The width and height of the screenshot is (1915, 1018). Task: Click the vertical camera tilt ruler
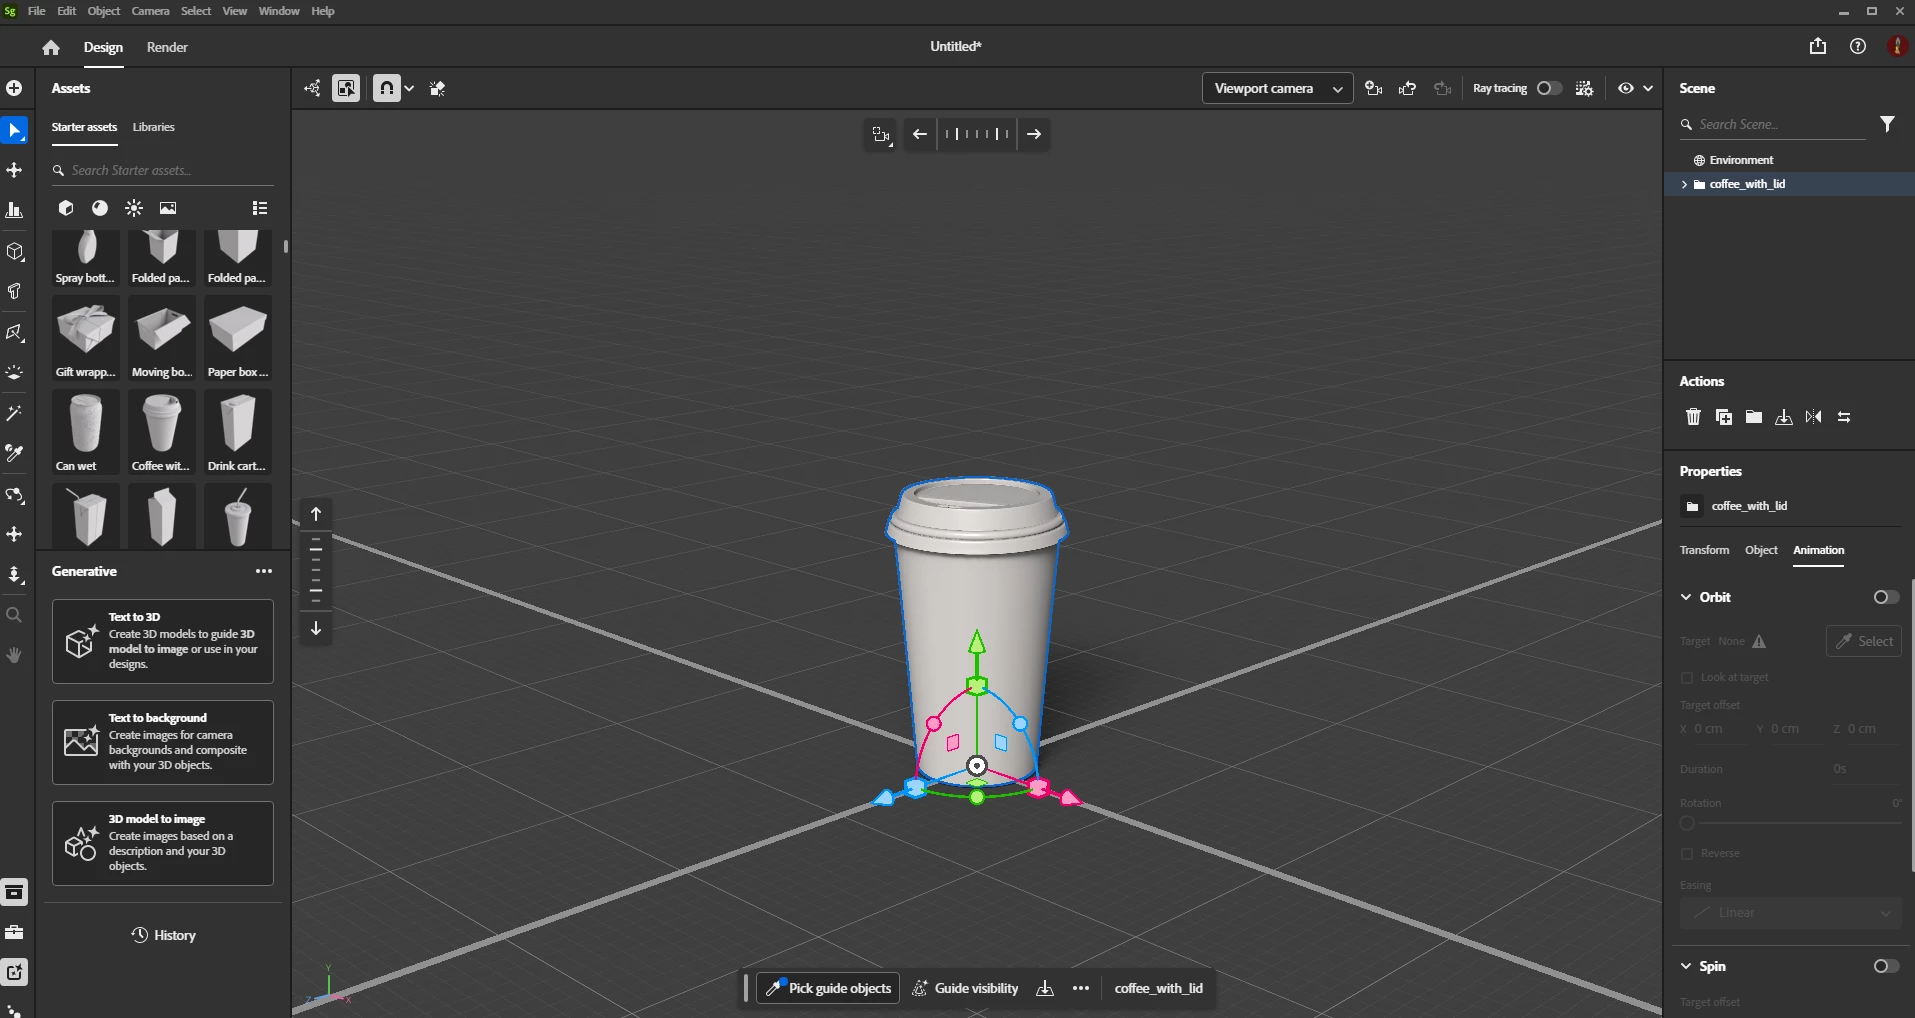[x=316, y=571]
